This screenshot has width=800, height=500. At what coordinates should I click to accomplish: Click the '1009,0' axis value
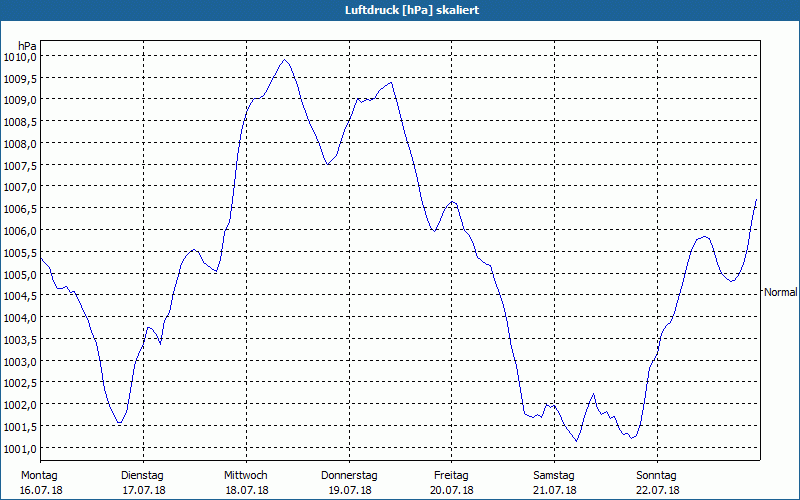coord(20,100)
